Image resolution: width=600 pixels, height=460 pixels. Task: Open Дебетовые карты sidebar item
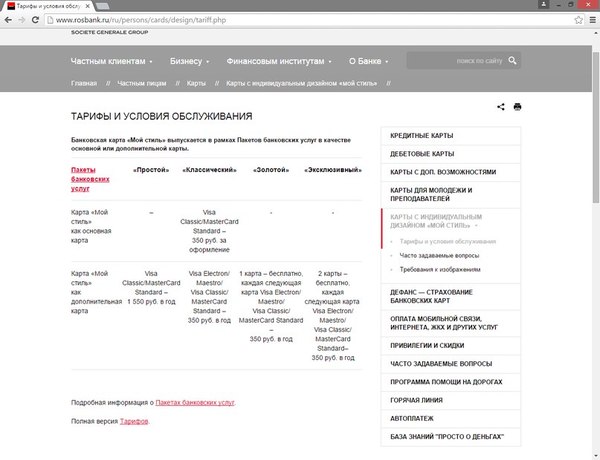[x=451, y=154]
